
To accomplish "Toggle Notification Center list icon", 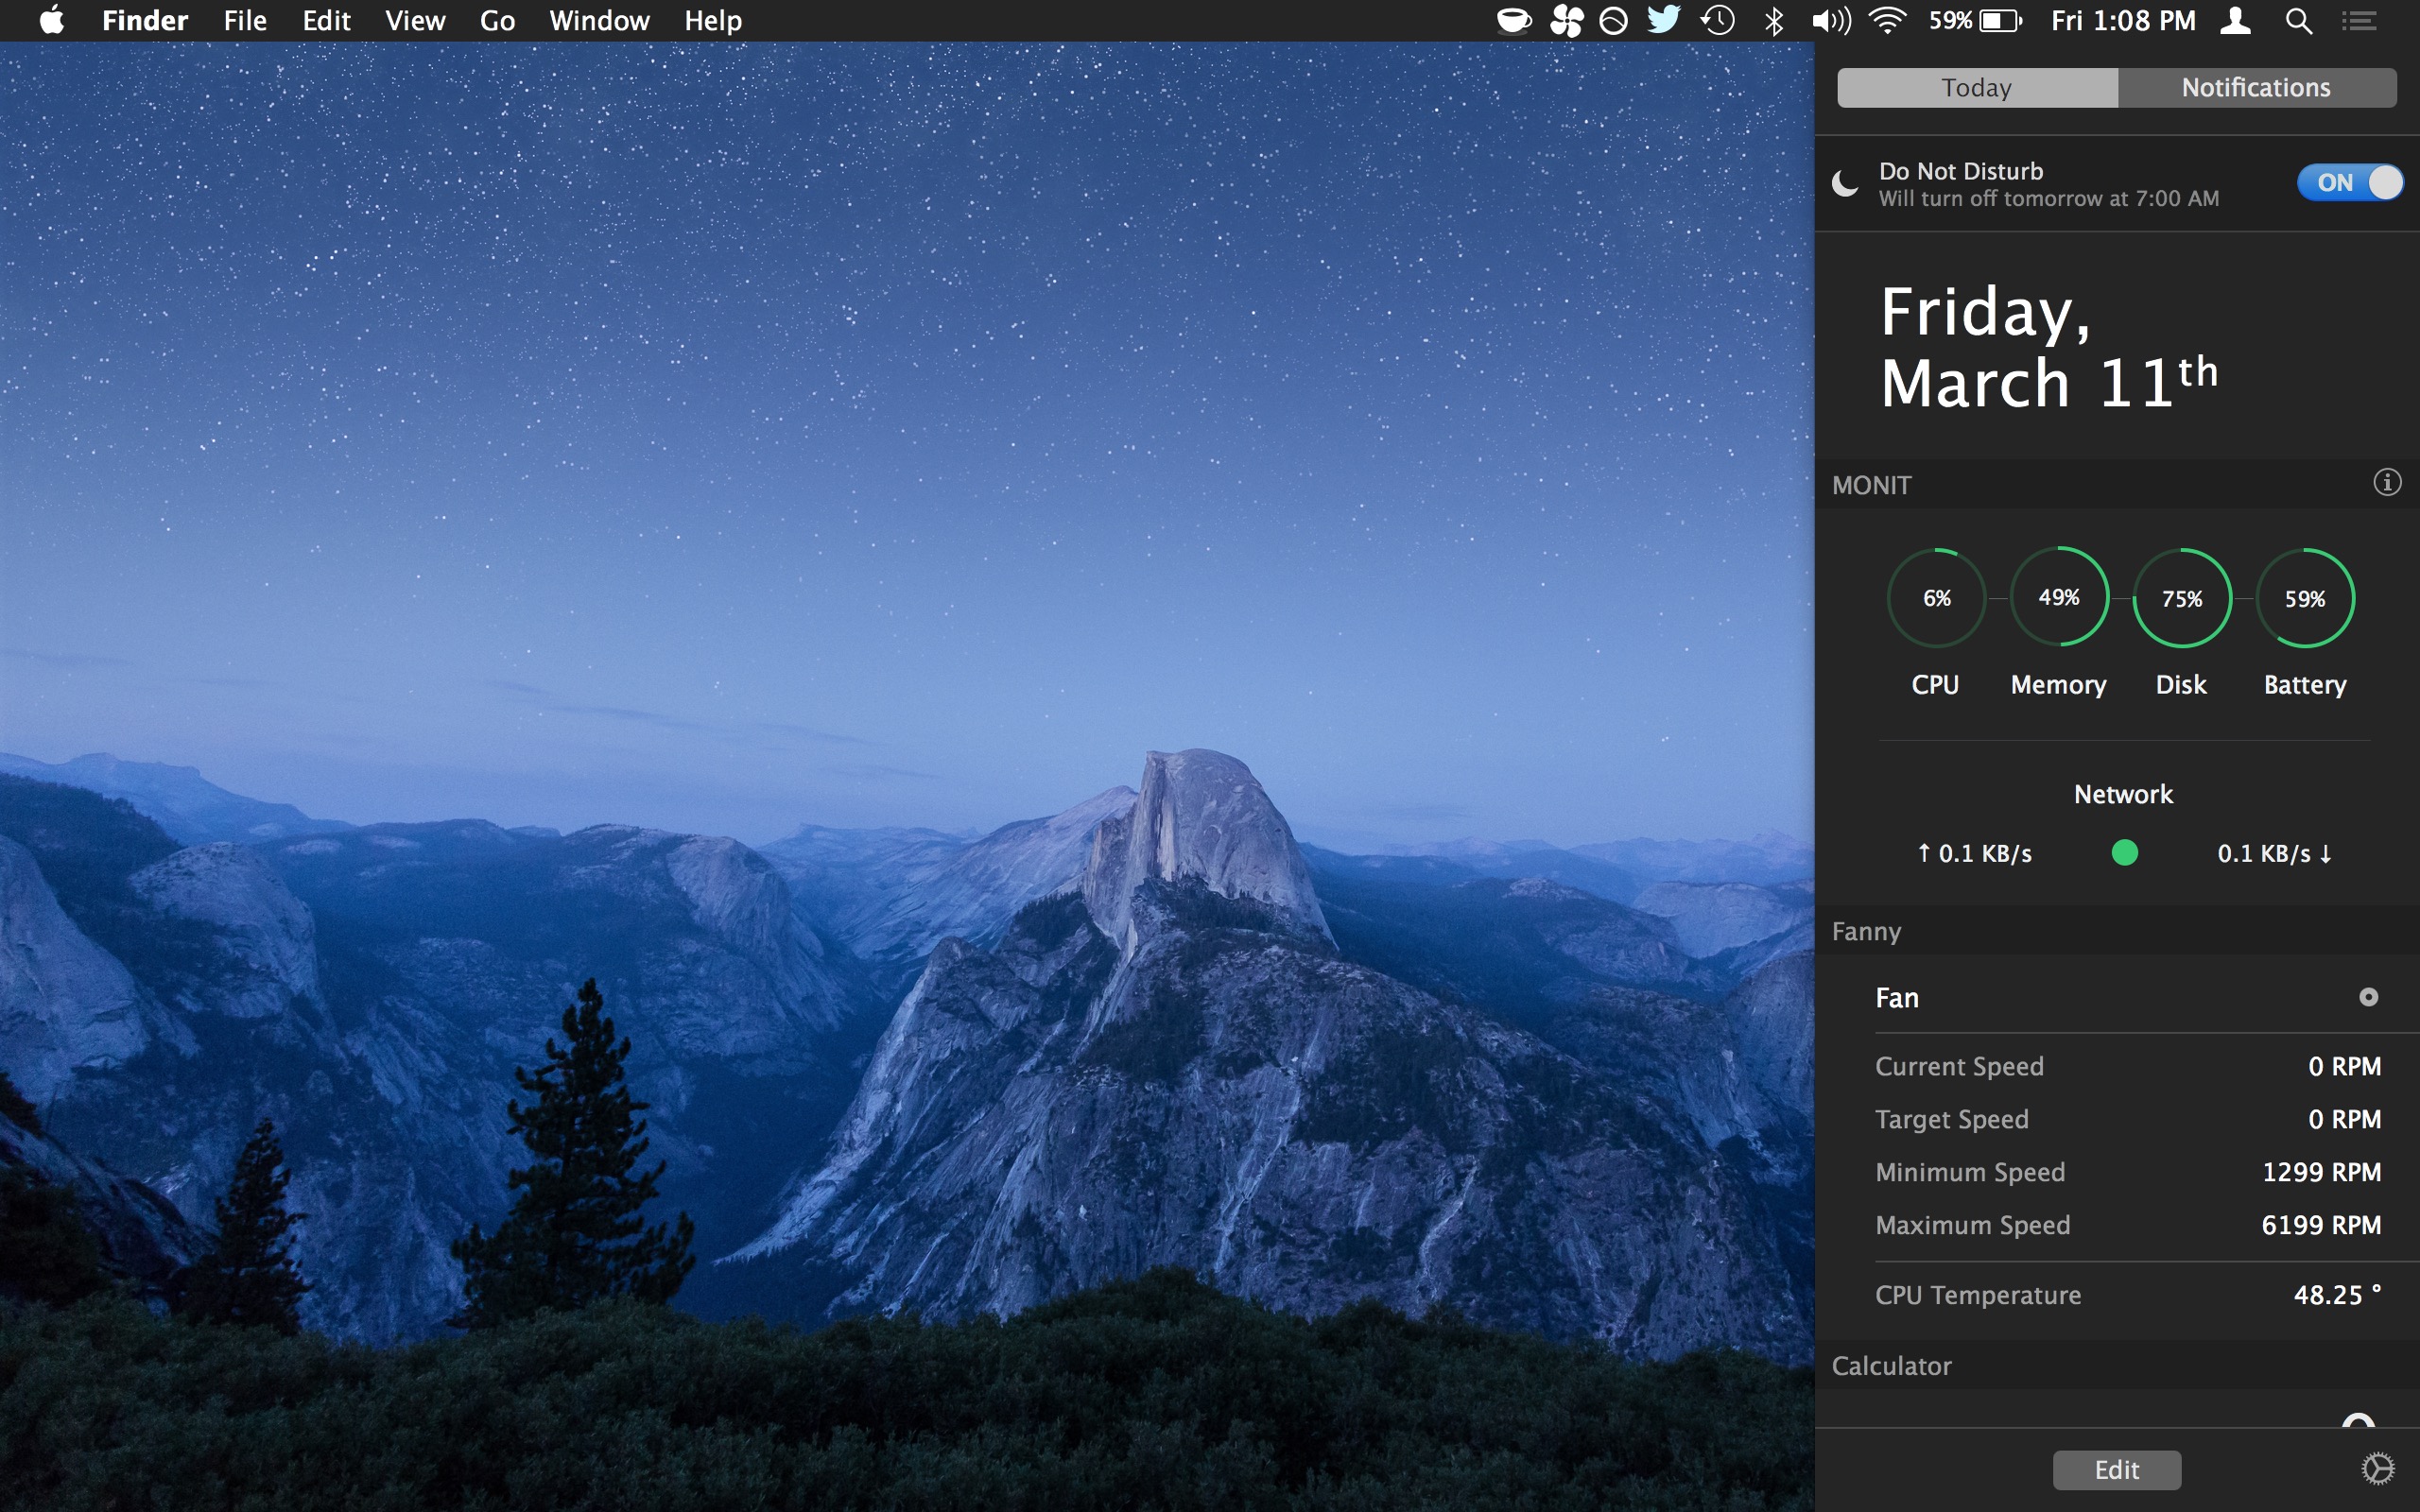I will pos(2360,21).
